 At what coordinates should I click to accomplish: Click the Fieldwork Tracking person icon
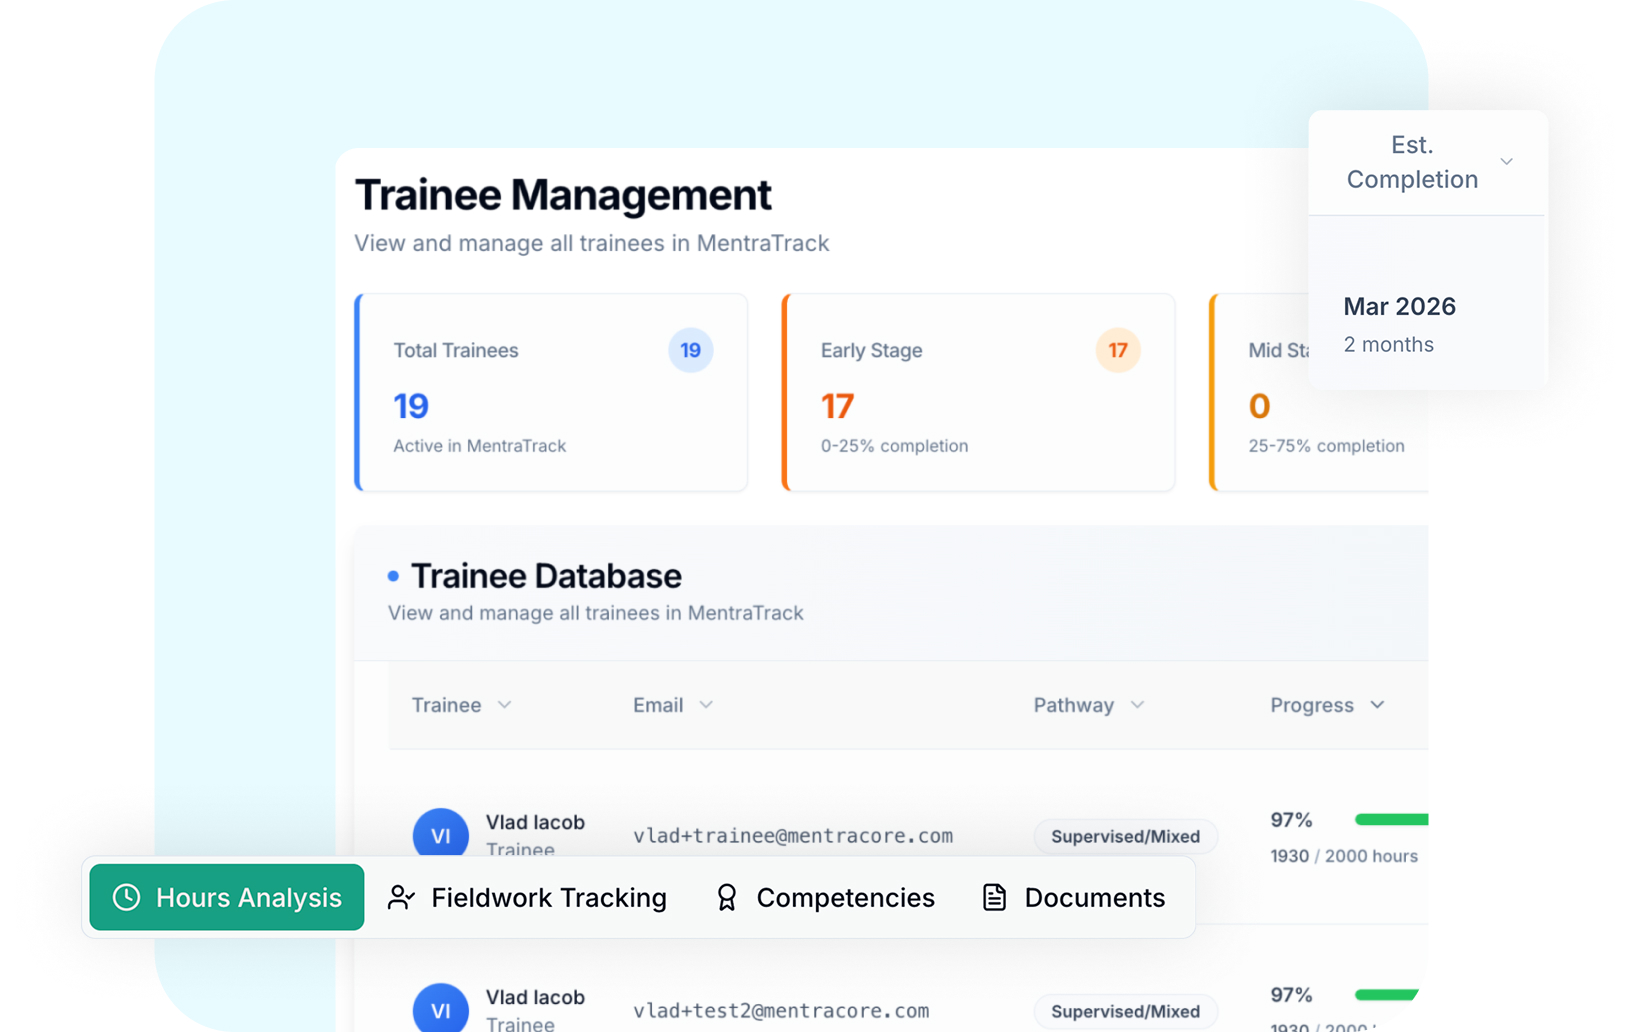click(x=402, y=898)
